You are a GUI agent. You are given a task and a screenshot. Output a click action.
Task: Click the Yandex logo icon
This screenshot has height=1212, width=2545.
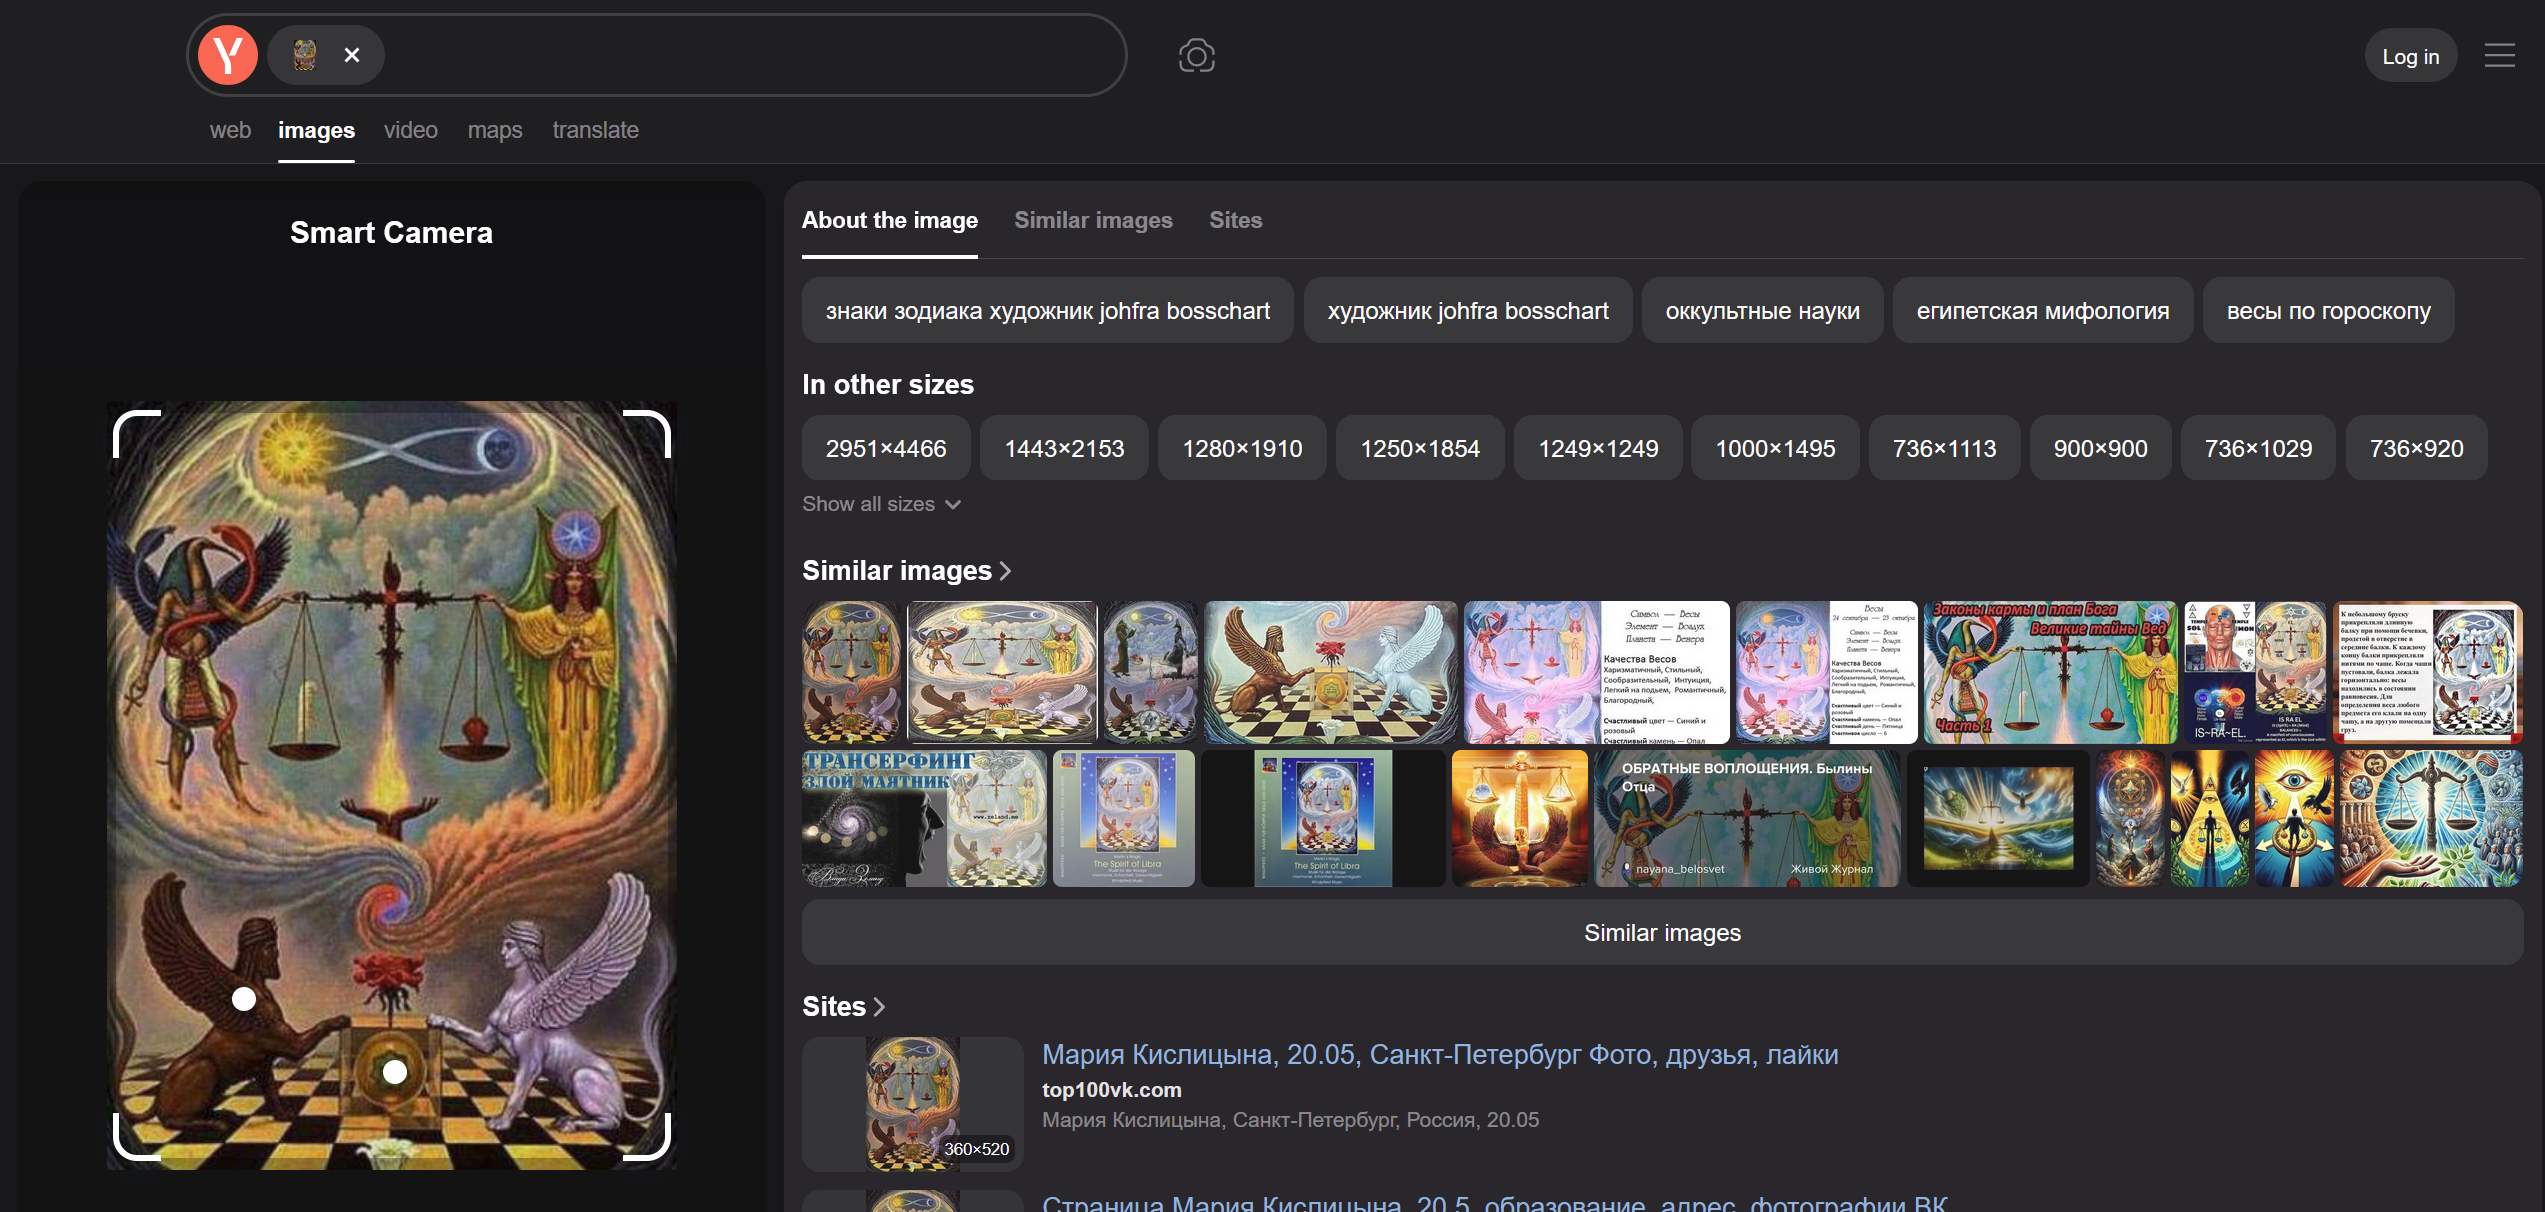click(x=228, y=55)
